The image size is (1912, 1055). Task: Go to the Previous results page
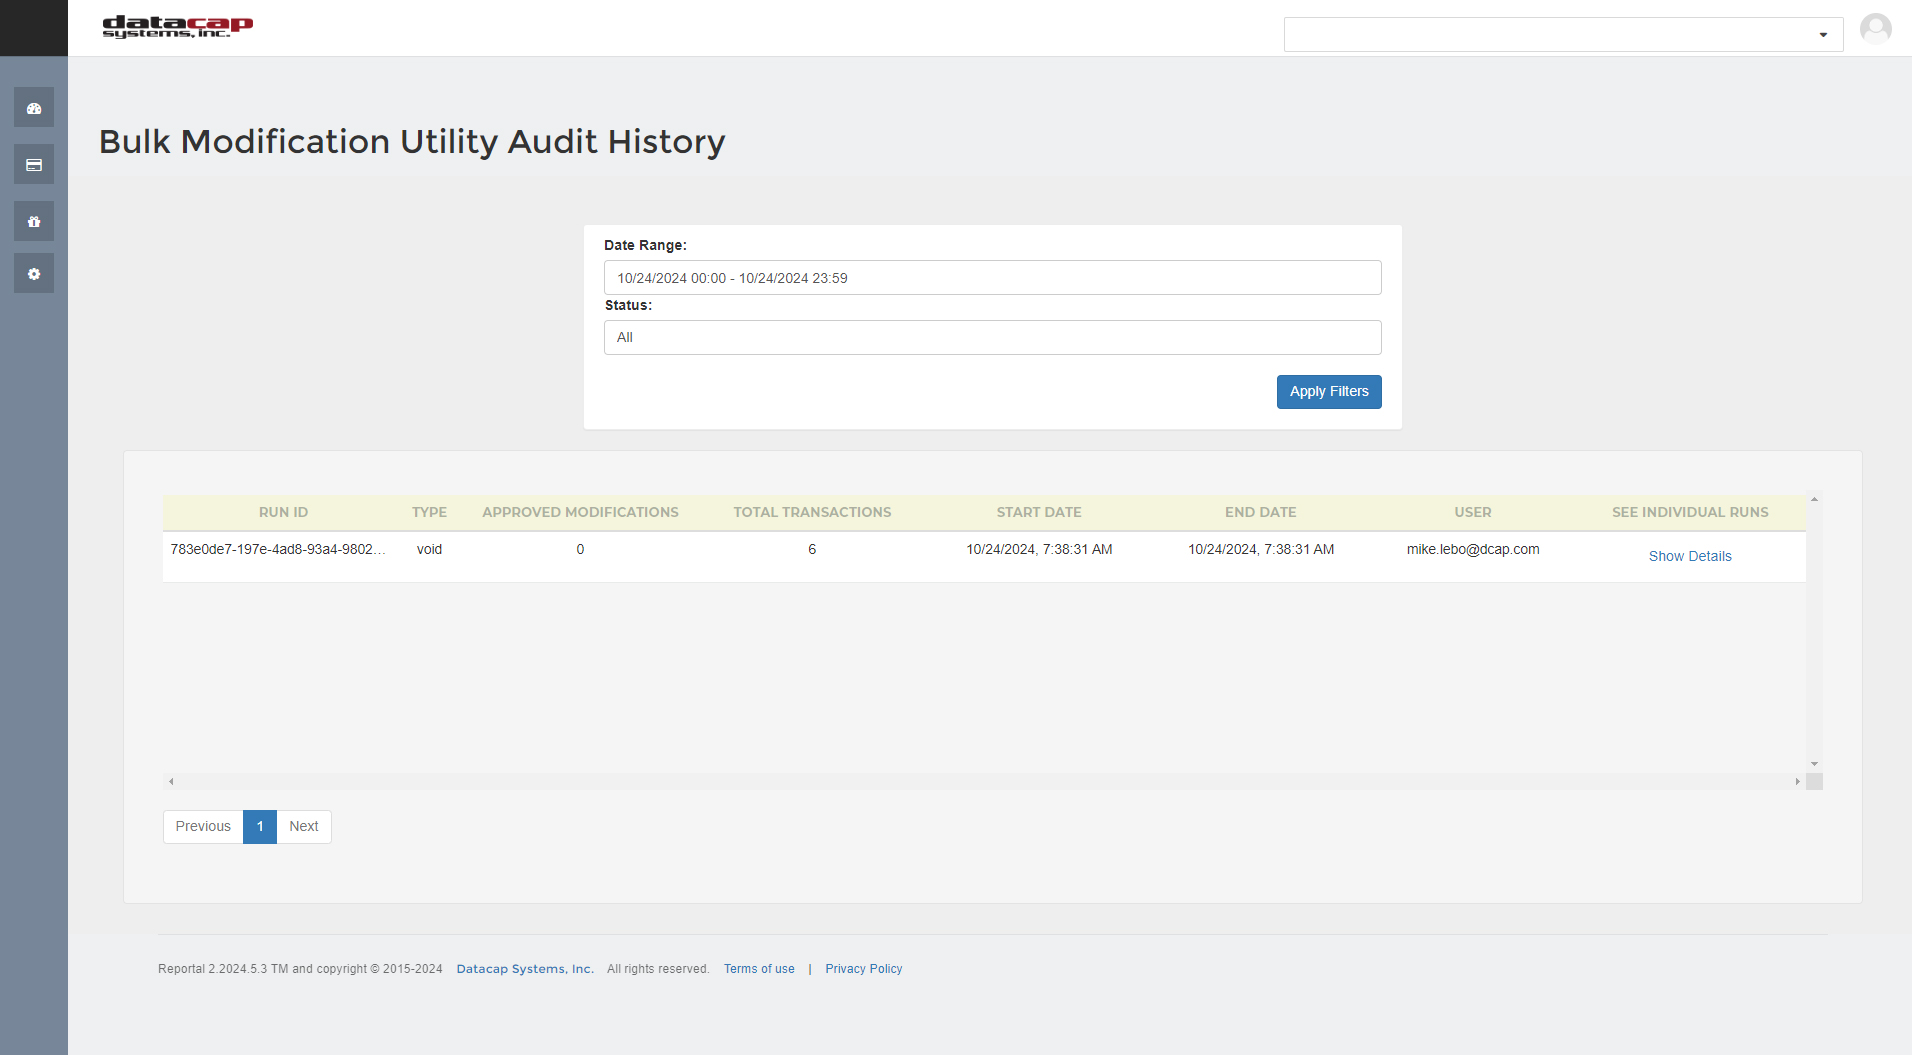(203, 827)
